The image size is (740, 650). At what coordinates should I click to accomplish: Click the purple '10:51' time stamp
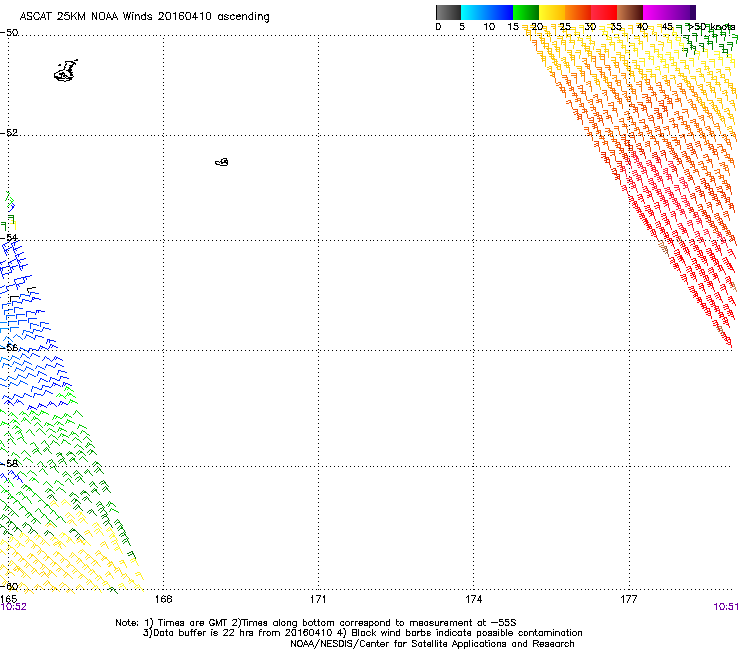pos(726,607)
